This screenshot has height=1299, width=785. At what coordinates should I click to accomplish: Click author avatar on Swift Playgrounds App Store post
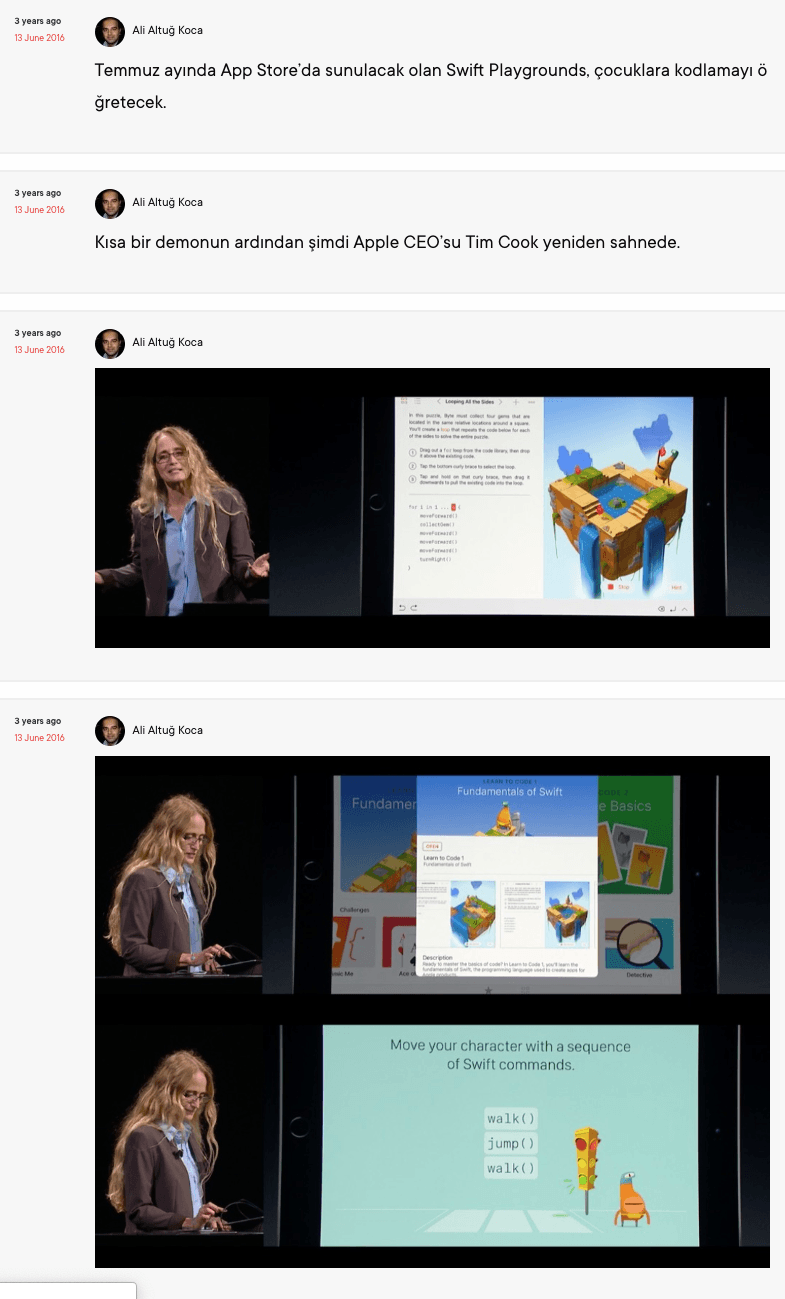(x=110, y=32)
